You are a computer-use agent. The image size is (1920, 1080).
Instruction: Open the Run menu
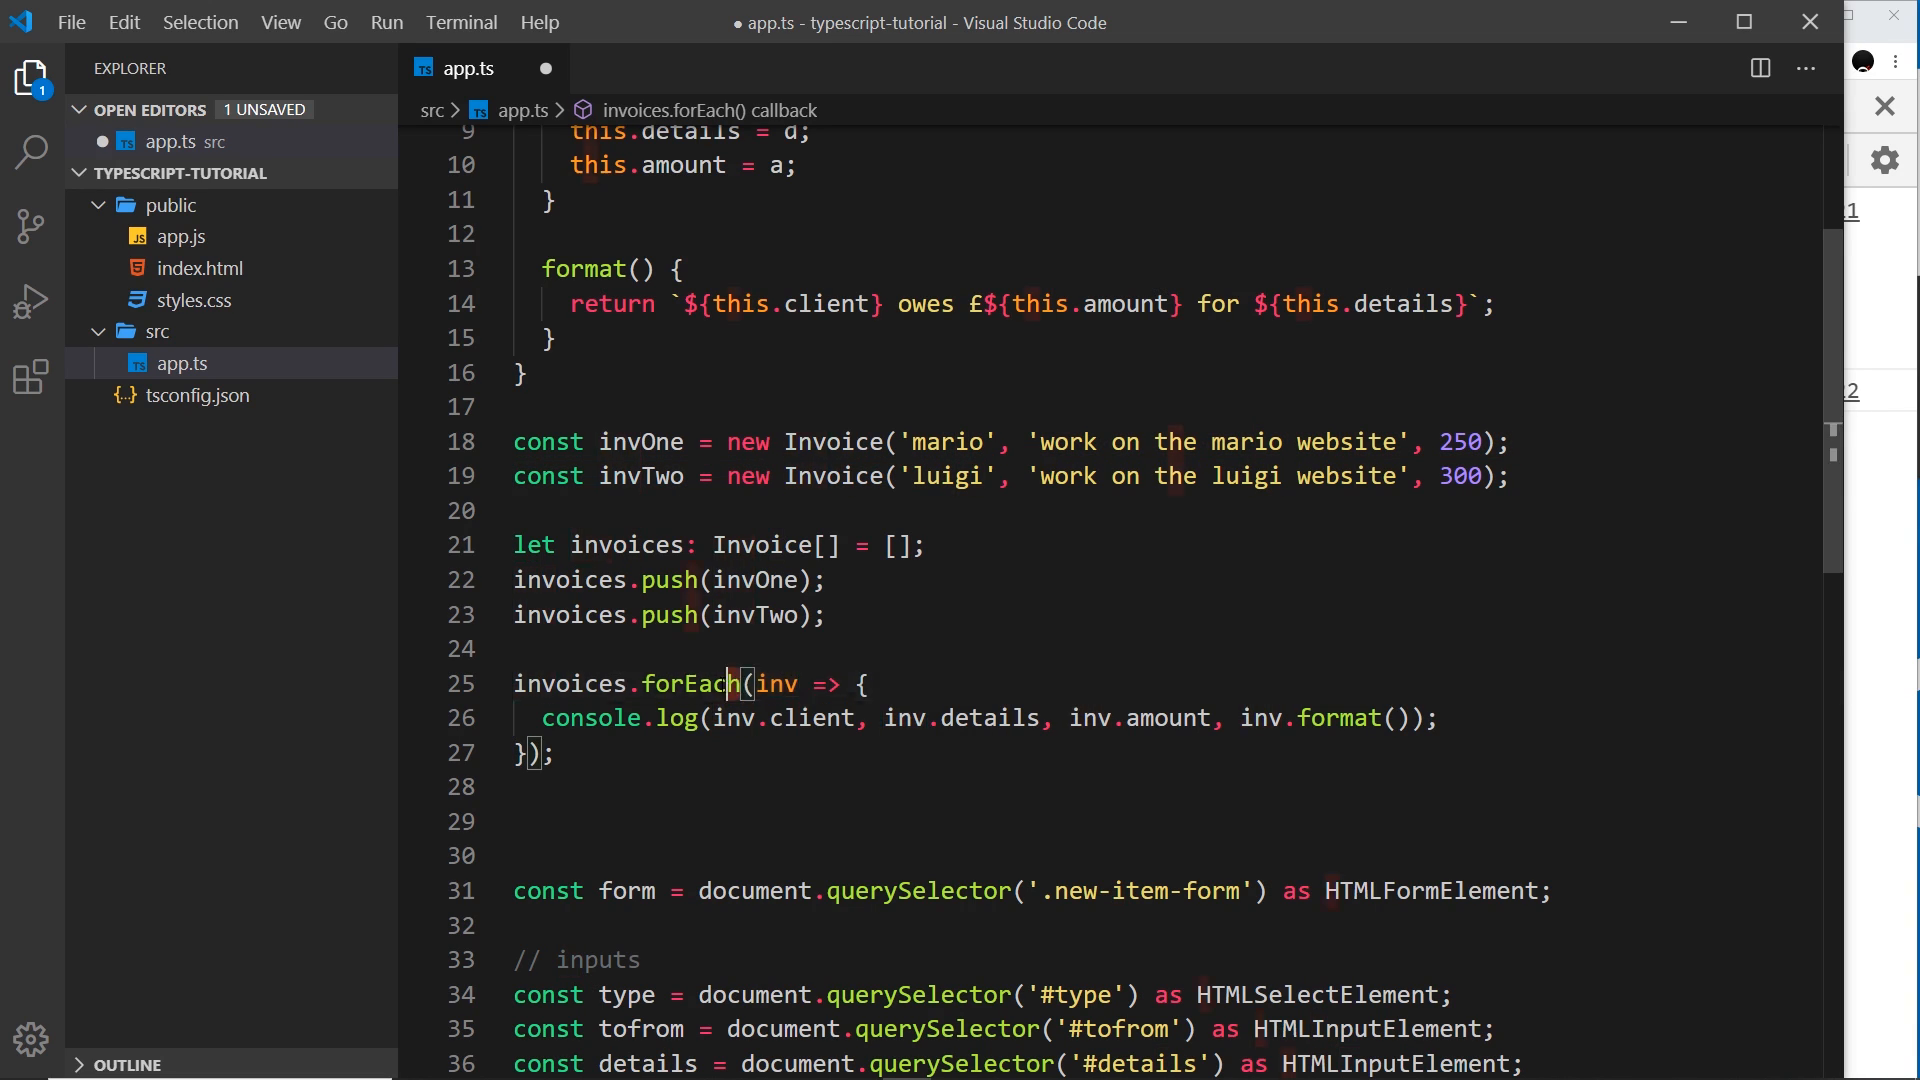387,22
